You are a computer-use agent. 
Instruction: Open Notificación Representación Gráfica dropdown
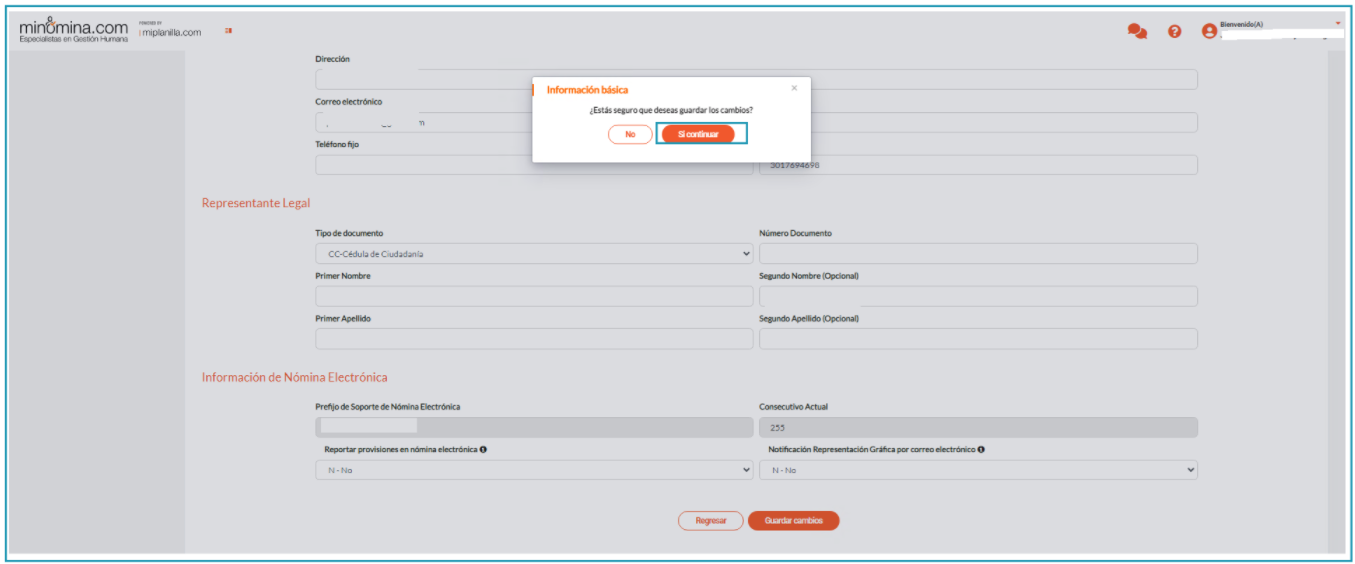point(977,470)
